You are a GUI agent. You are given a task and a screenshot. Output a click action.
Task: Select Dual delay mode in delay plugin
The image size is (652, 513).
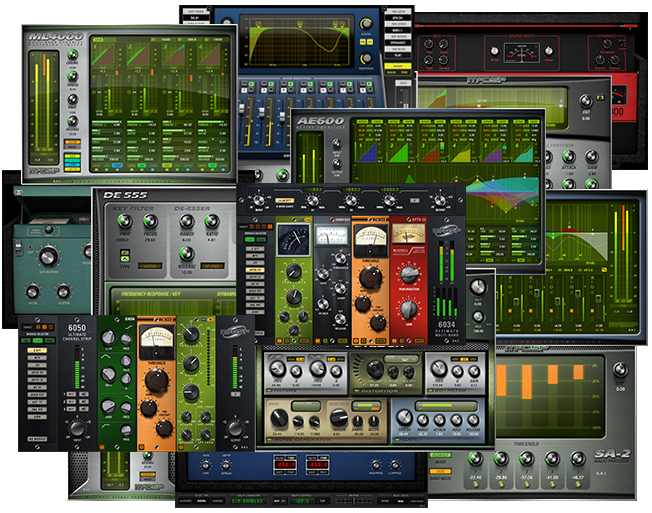click(x=401, y=501)
